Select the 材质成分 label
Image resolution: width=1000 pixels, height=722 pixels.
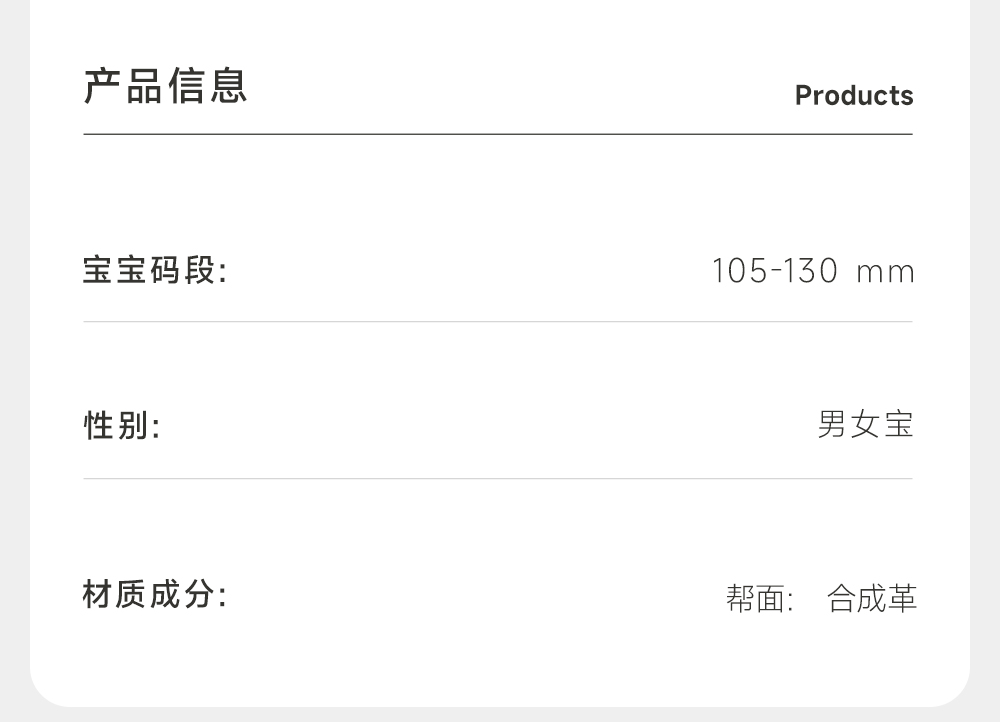[x=154, y=596]
